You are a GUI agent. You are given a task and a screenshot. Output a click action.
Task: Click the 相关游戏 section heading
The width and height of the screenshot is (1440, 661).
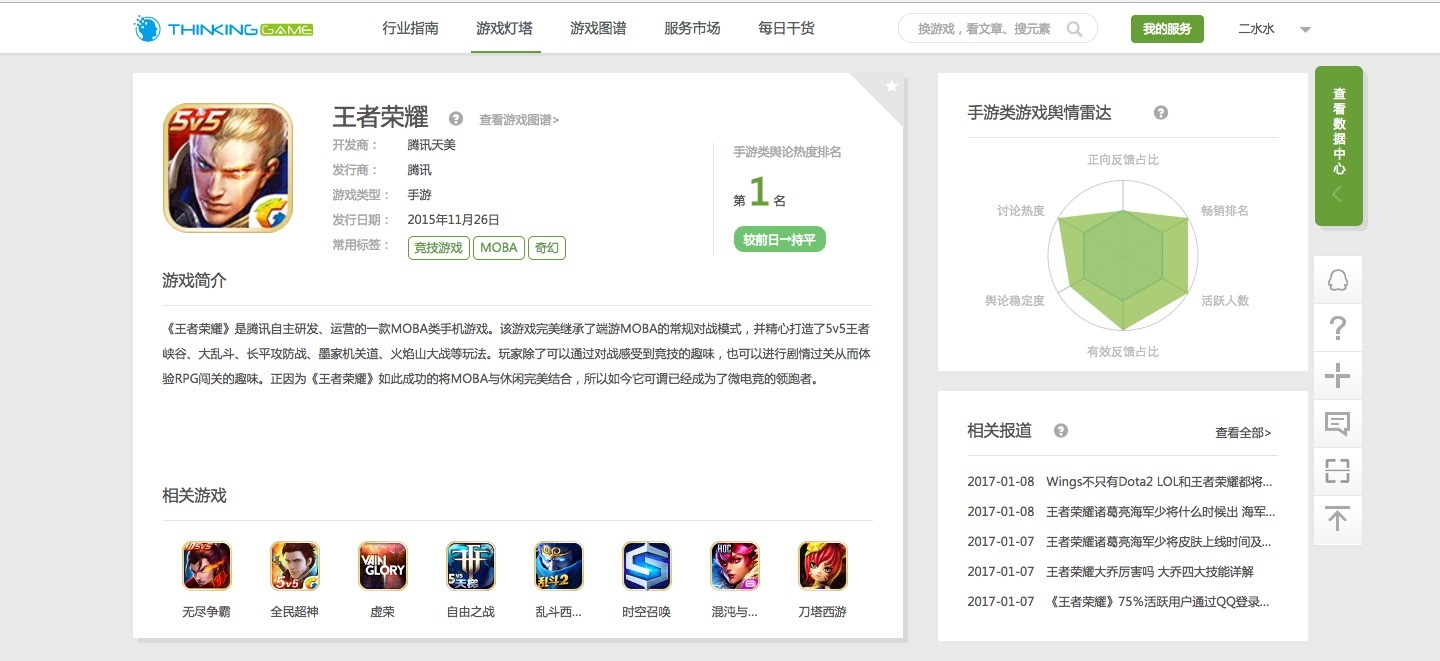click(x=195, y=496)
